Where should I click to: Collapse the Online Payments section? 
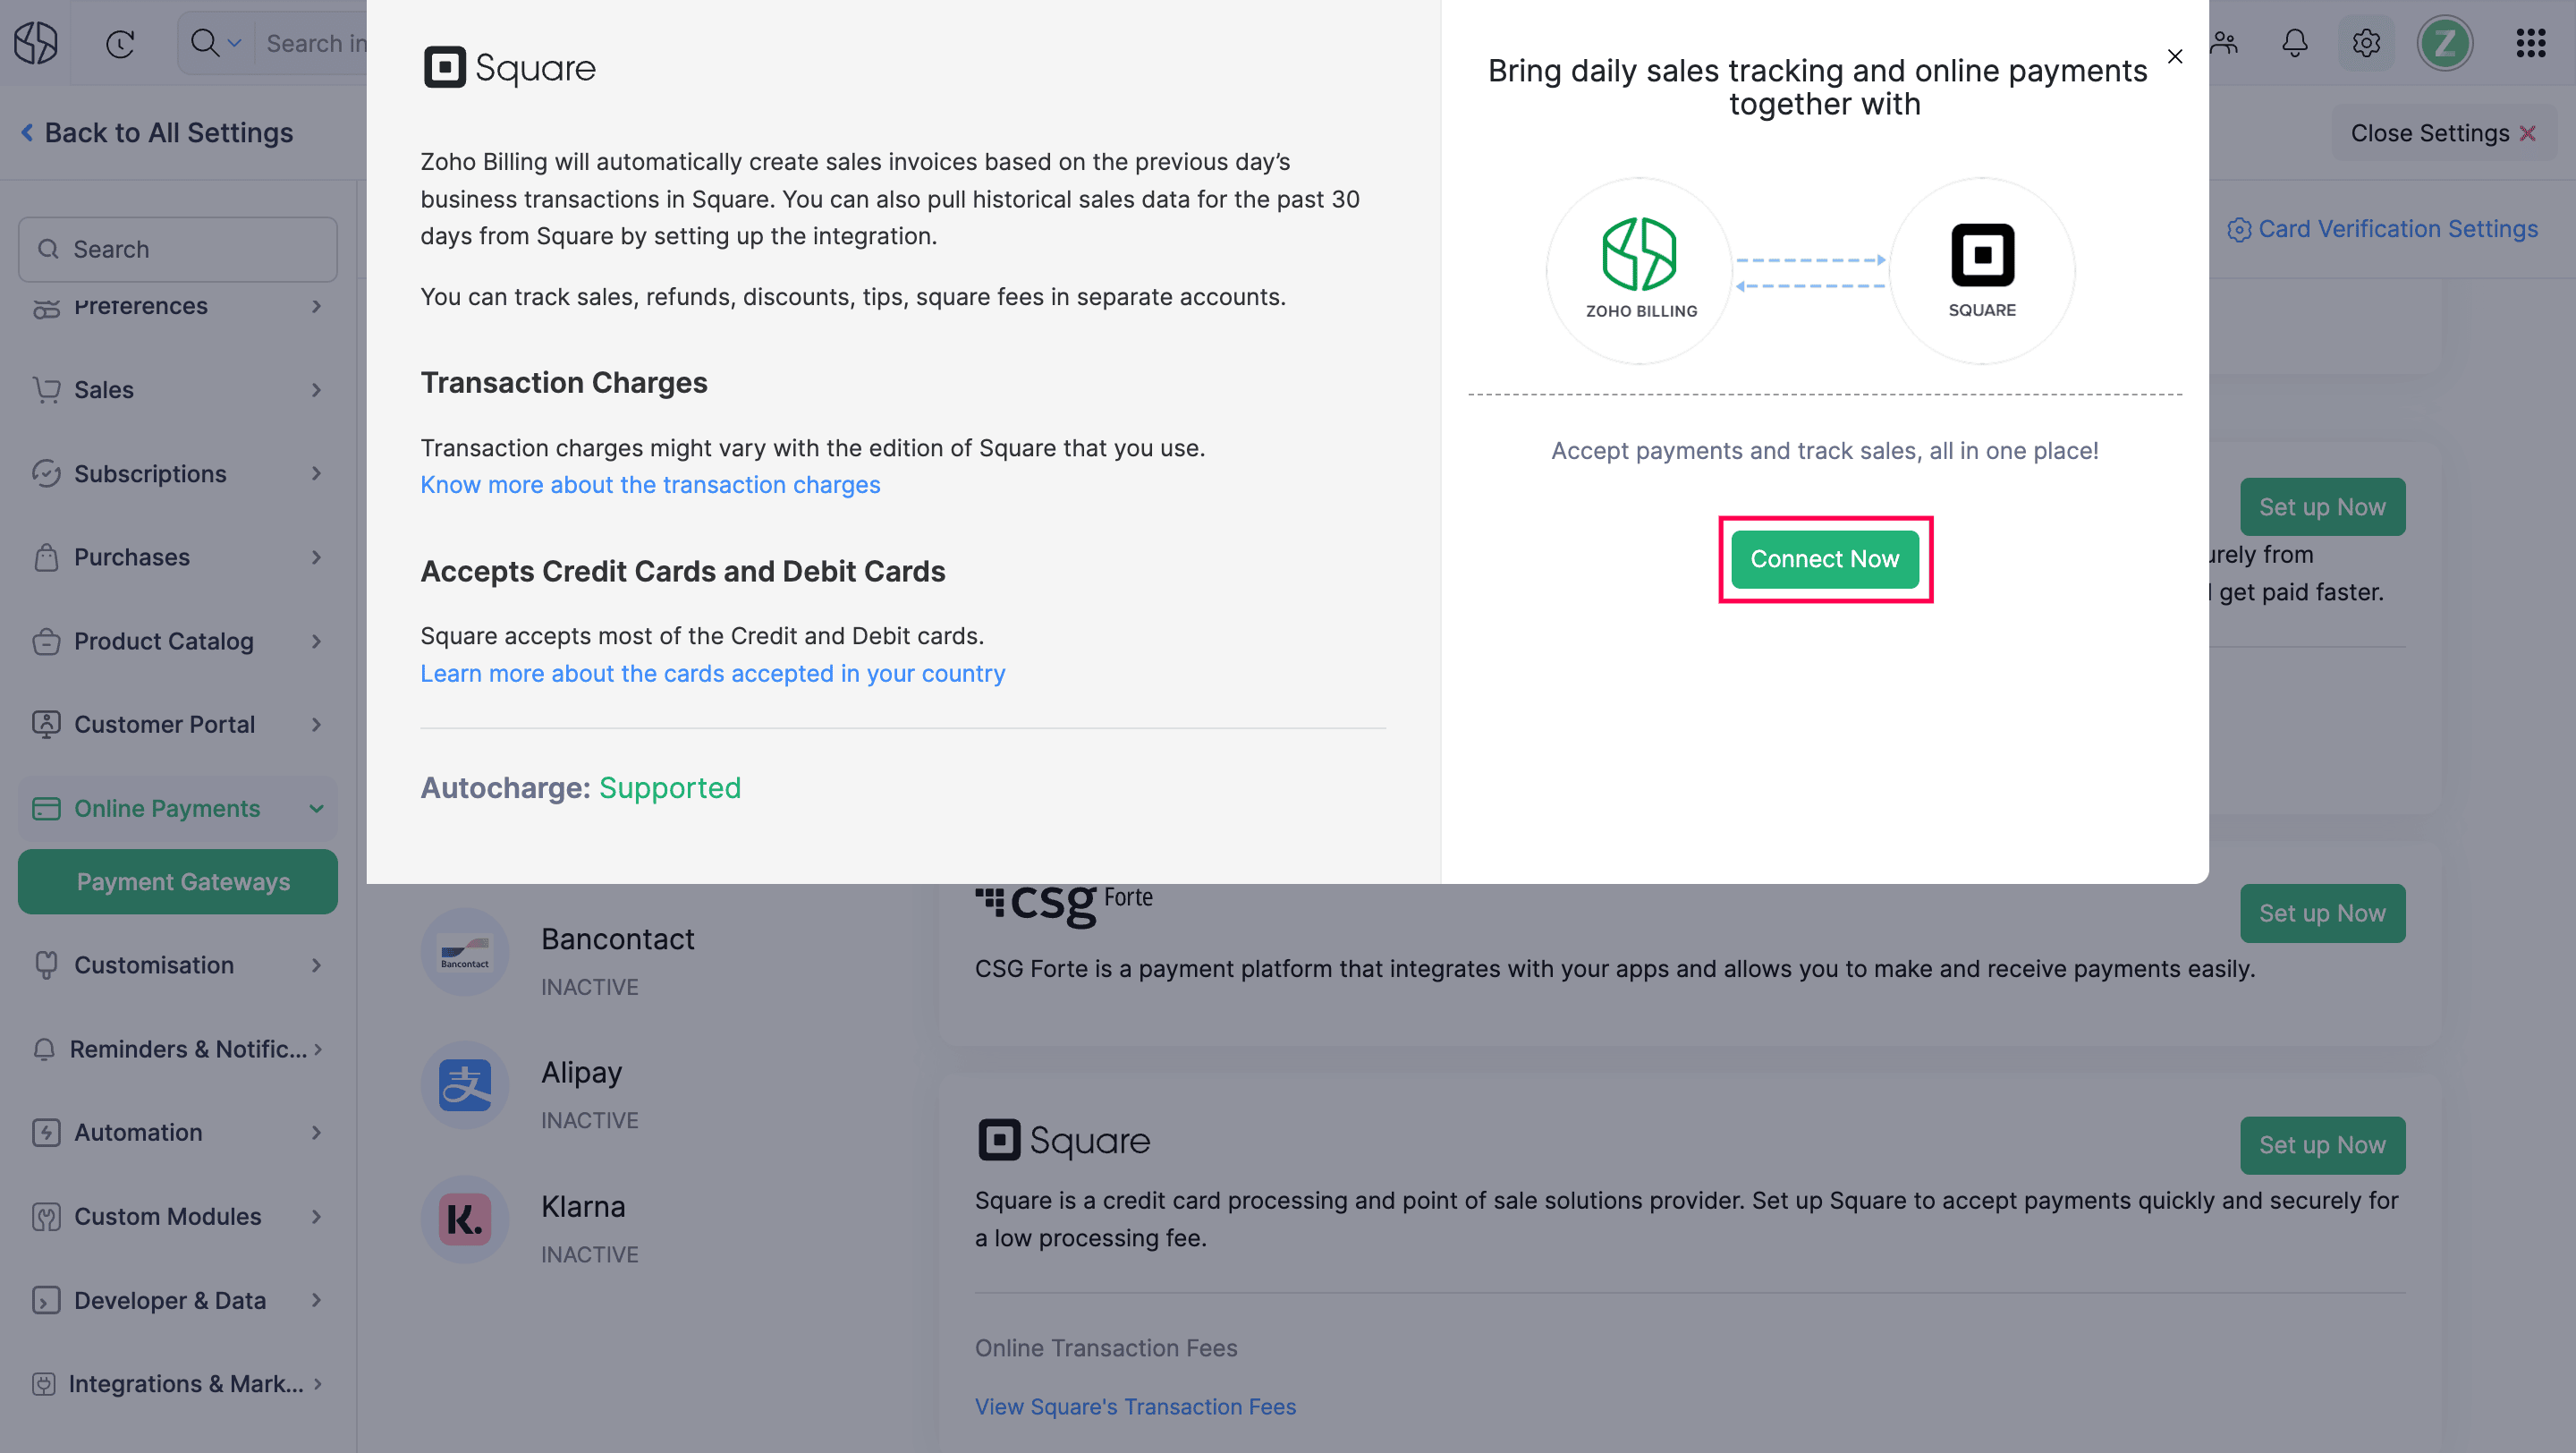click(x=316, y=808)
